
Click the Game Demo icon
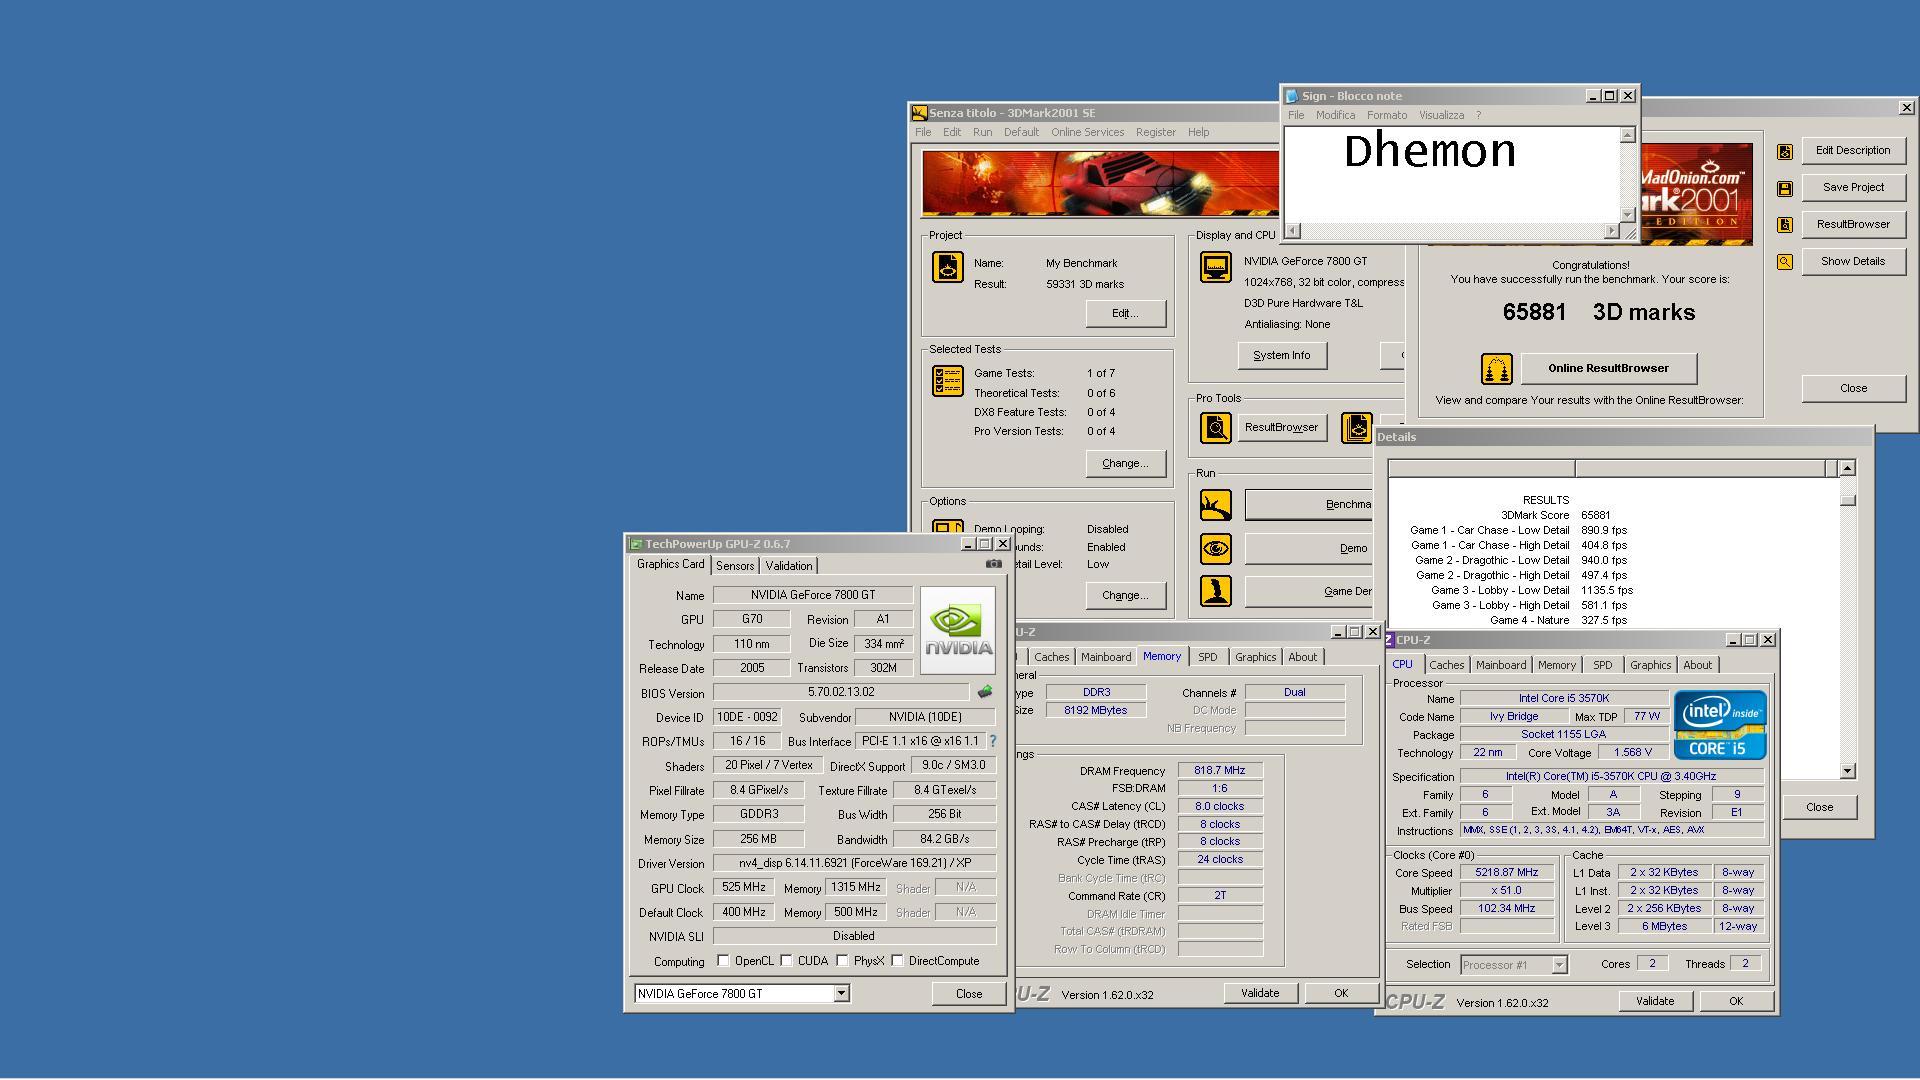point(1216,591)
